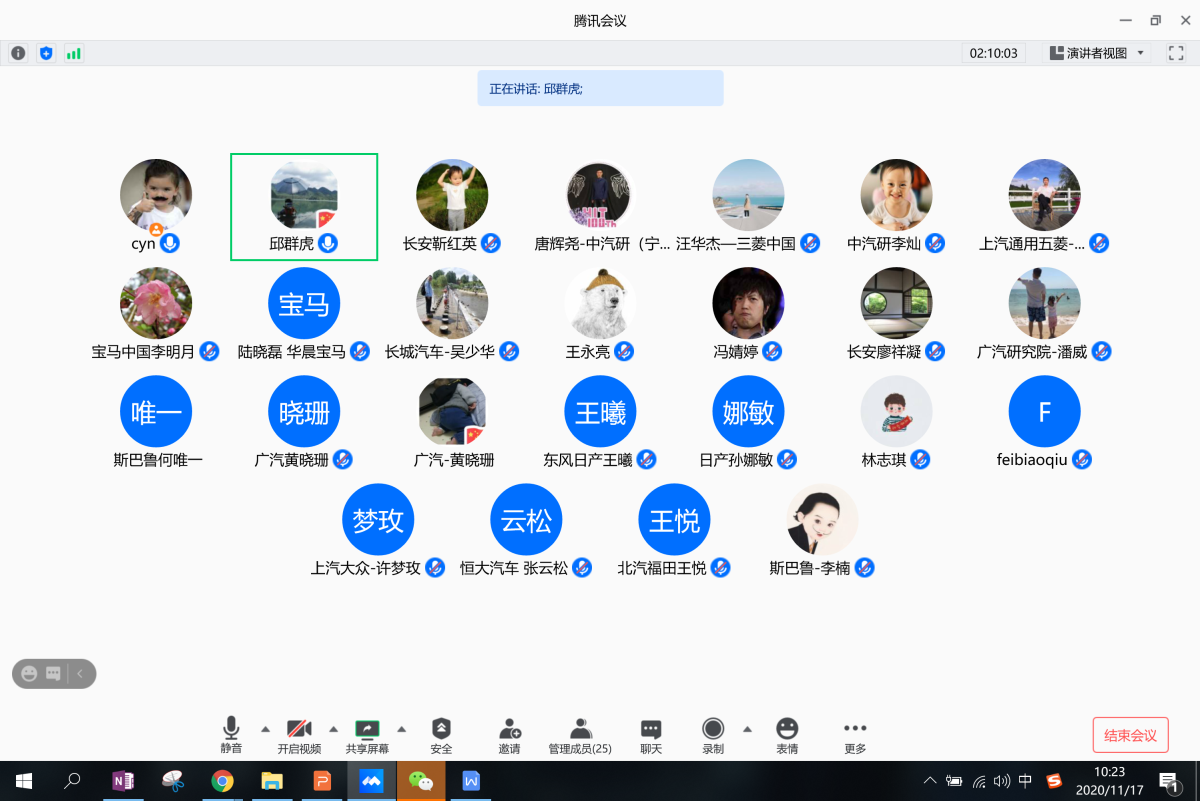Open the Security (安全) settings

pos(441,735)
